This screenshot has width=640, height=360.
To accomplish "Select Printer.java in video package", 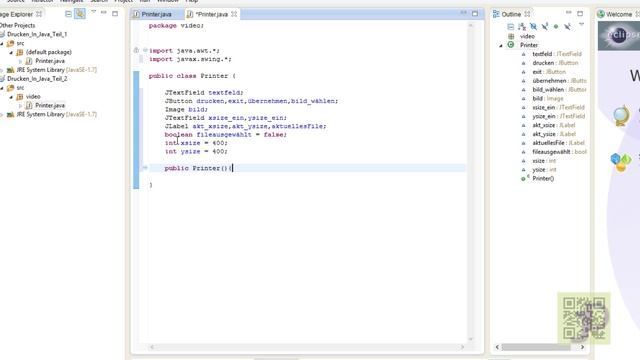I will (50, 105).
